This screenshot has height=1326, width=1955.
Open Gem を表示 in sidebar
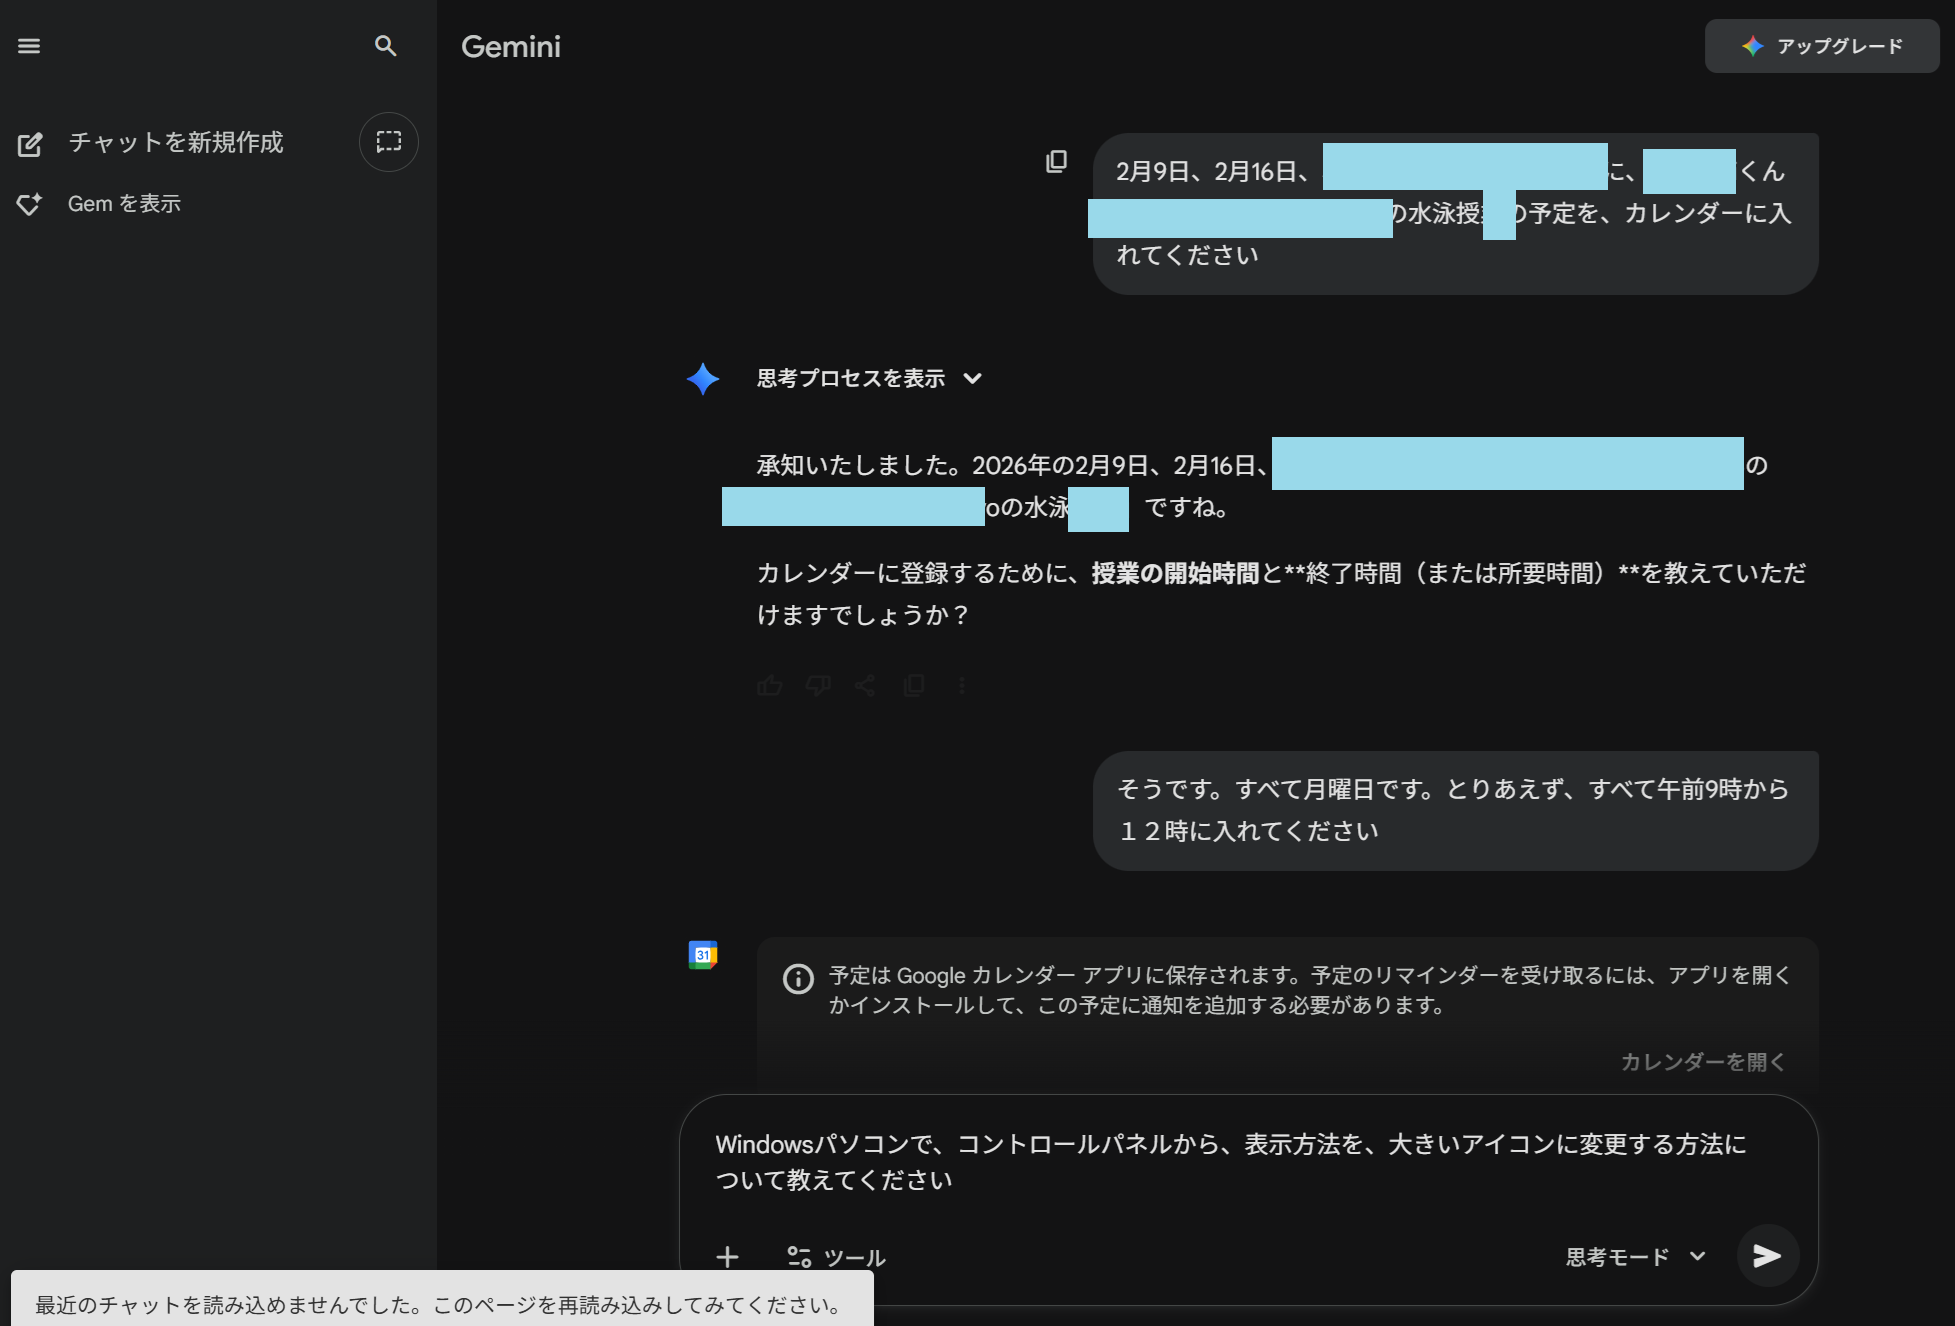pos(124,204)
